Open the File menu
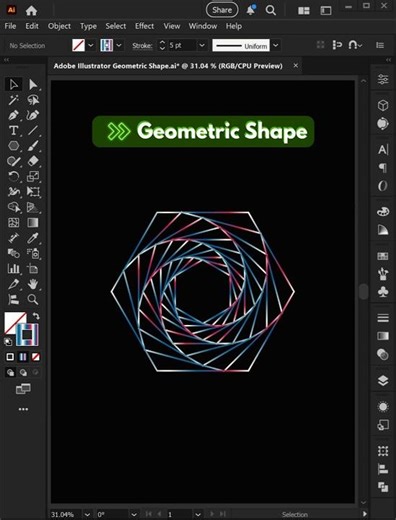Viewport: 396px width, 520px height. click(x=10, y=26)
